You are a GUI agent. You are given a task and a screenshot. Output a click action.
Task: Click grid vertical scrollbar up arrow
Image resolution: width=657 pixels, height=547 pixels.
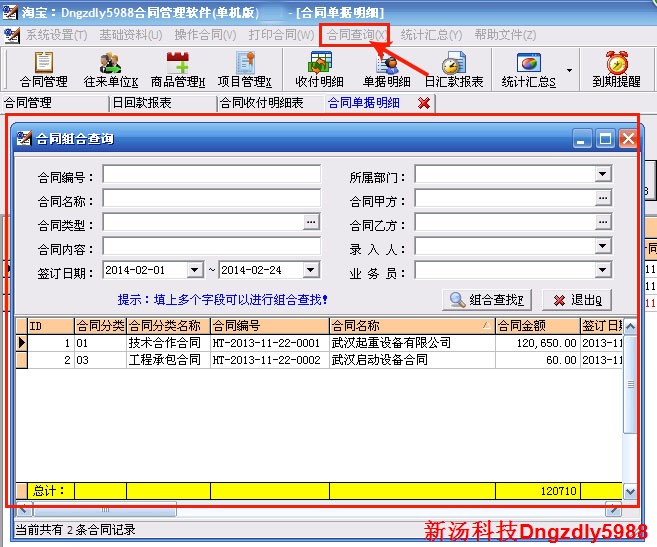pyautogui.click(x=630, y=326)
